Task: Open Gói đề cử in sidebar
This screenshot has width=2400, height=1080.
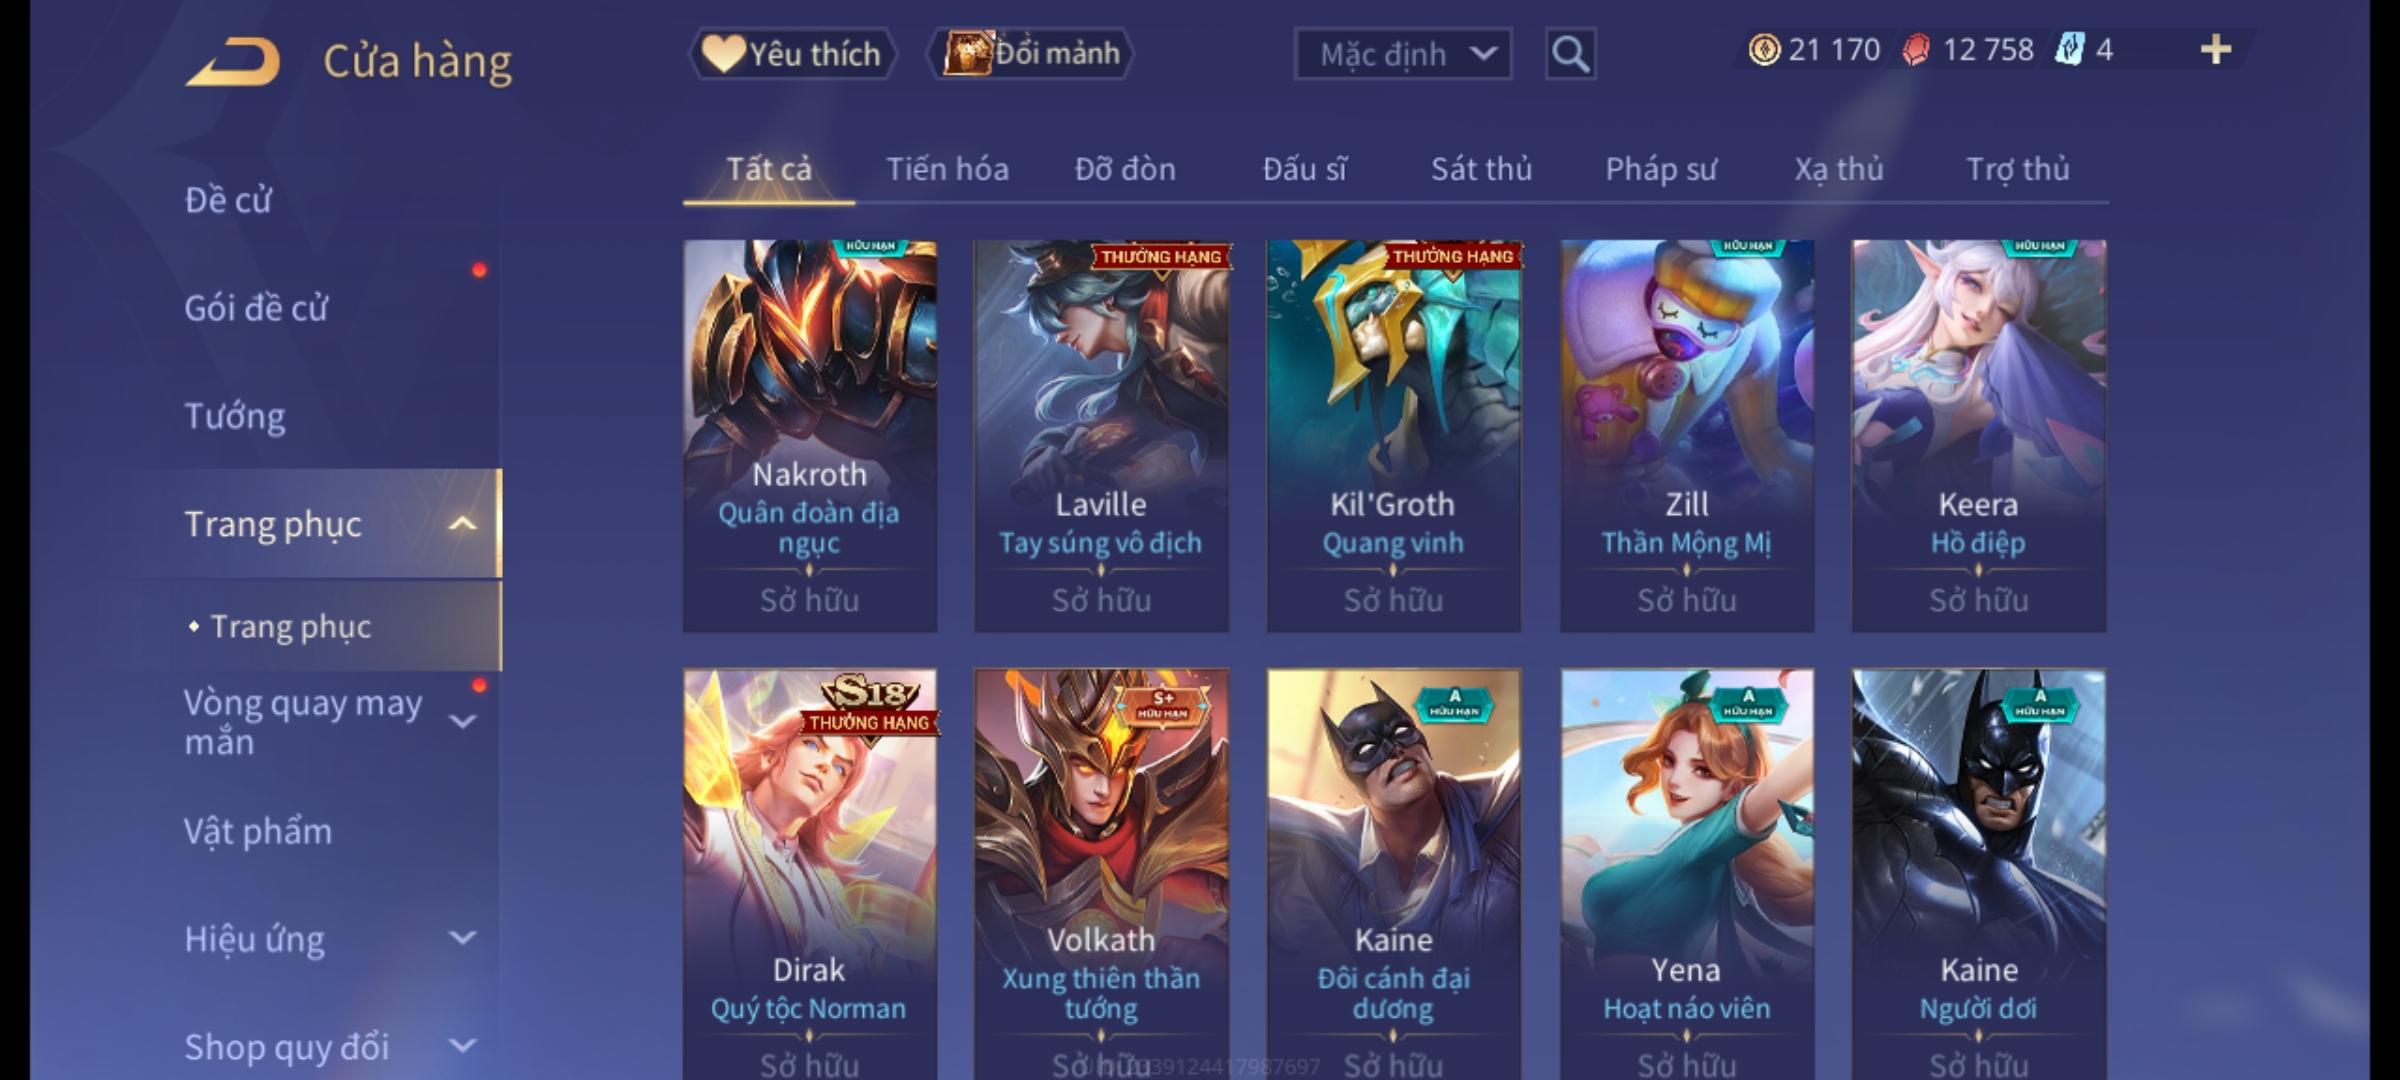Action: tap(256, 308)
